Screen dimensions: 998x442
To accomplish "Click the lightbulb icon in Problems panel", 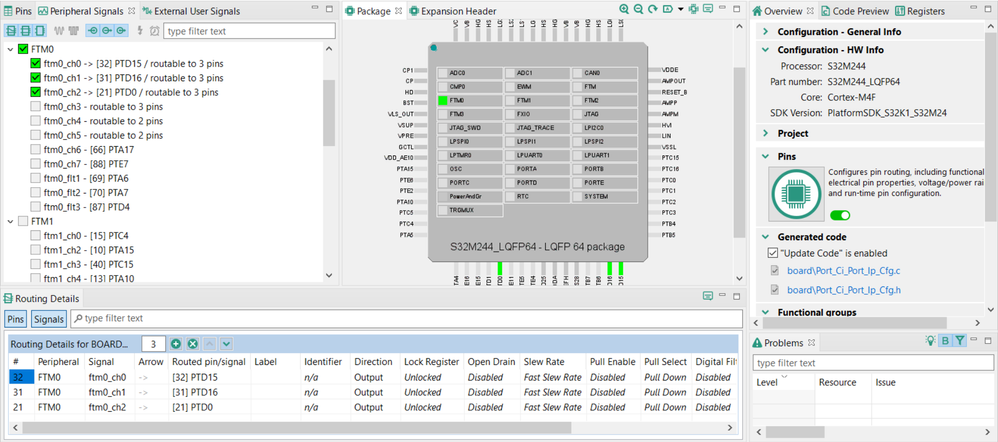I will coord(931,341).
